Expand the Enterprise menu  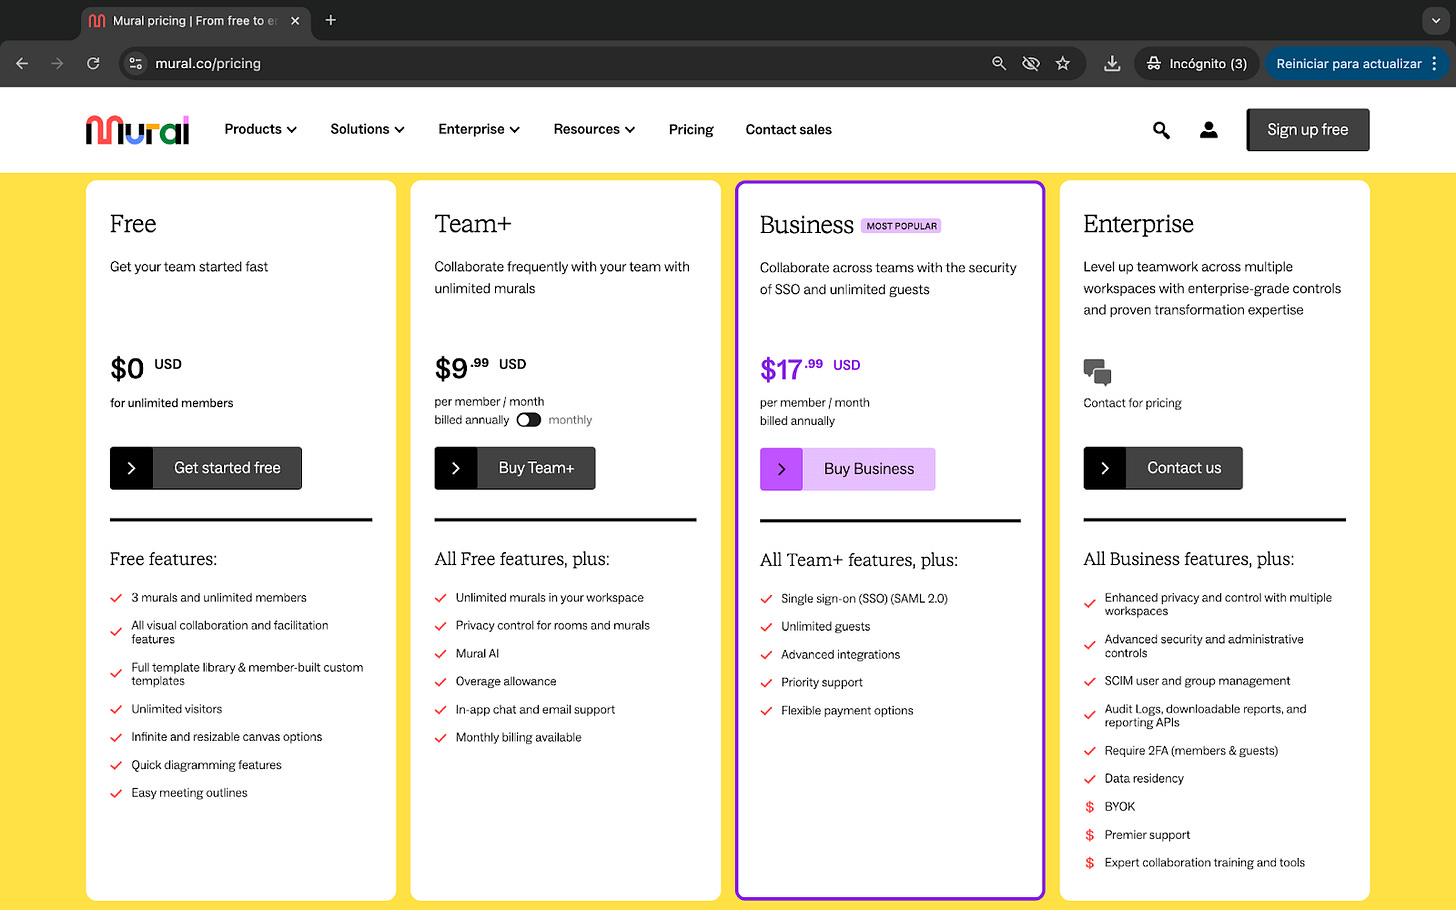pyautogui.click(x=479, y=129)
